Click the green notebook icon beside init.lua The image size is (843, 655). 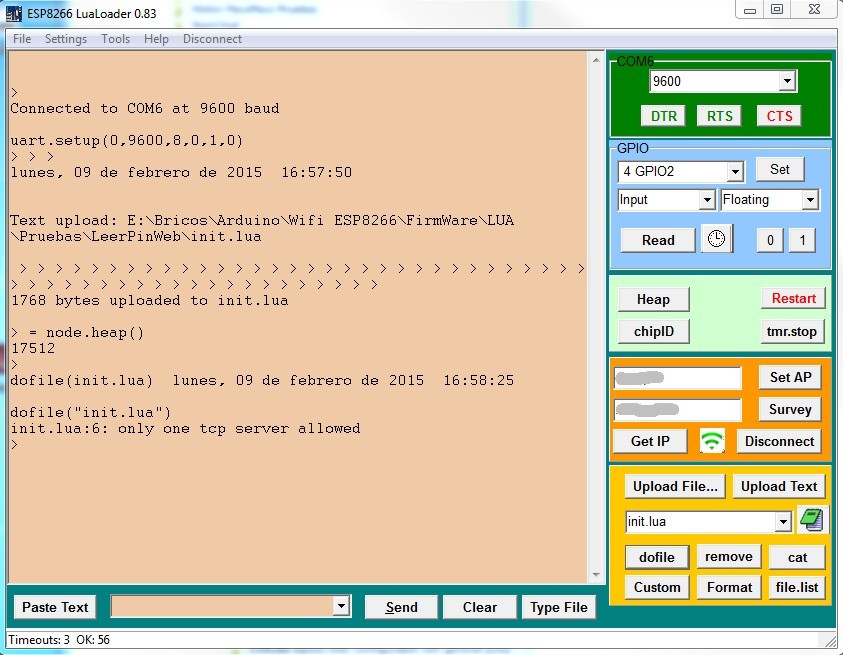tap(813, 521)
